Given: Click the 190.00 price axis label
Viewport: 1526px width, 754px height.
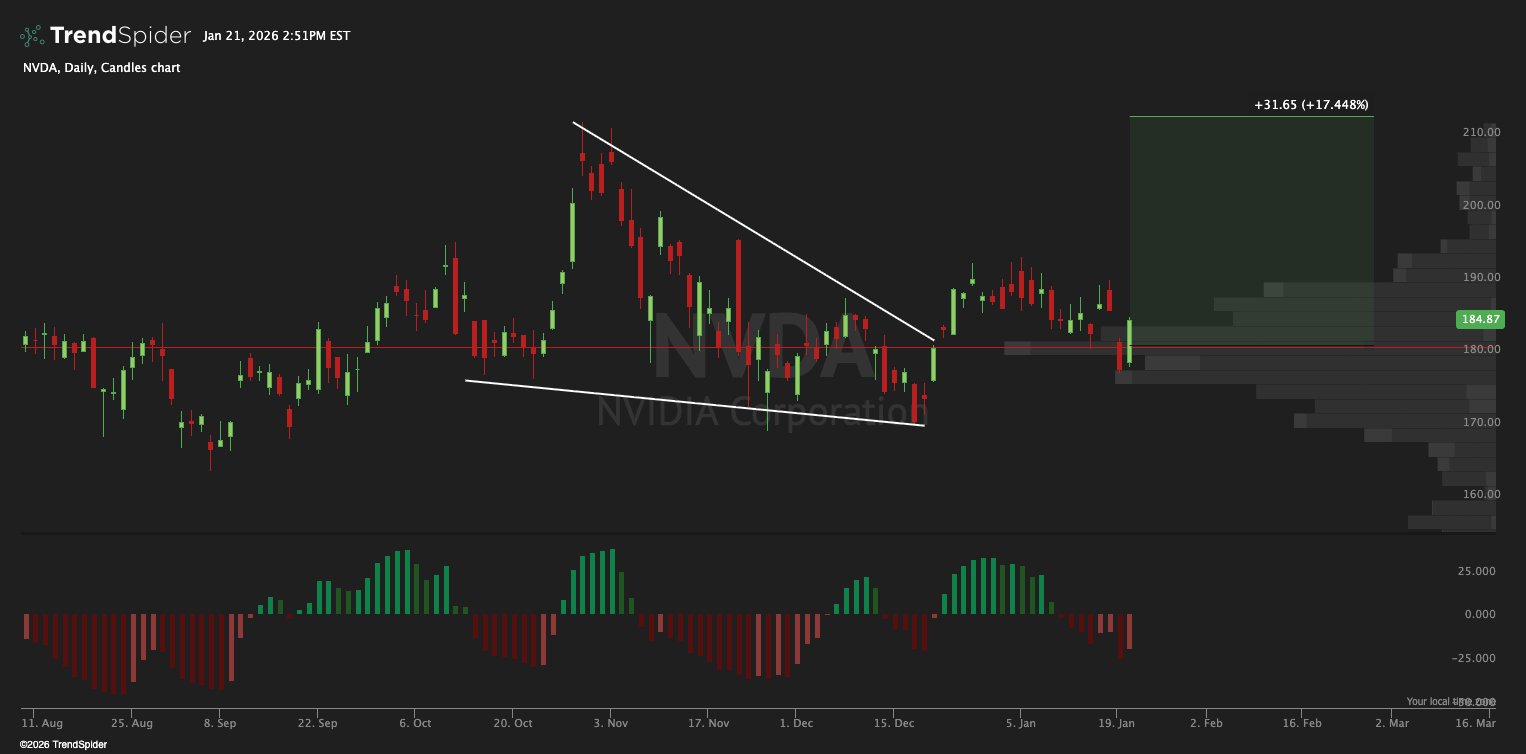Looking at the screenshot, I should coord(1480,277).
